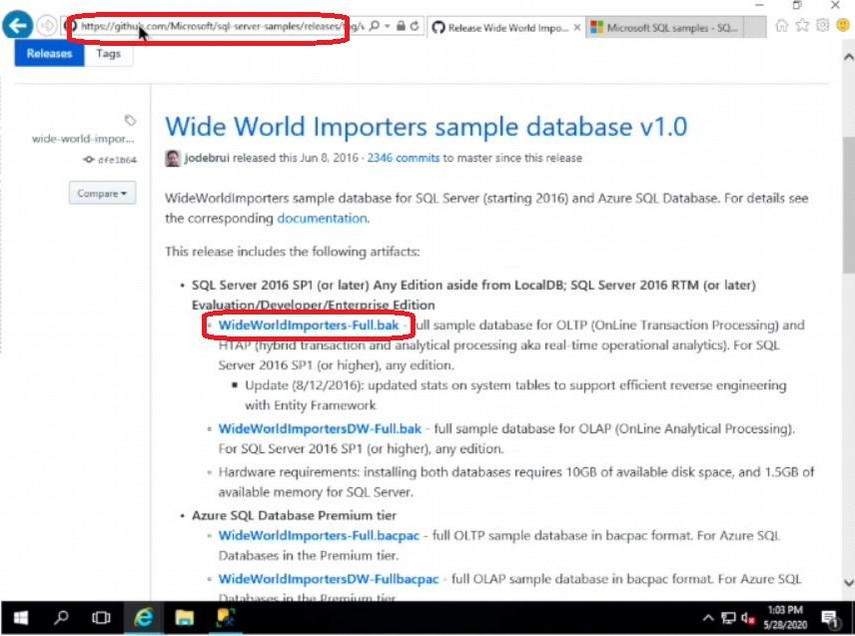Click the Home icon in Internet Explorer
Screen dimensions: 855x636
pos(784,25)
